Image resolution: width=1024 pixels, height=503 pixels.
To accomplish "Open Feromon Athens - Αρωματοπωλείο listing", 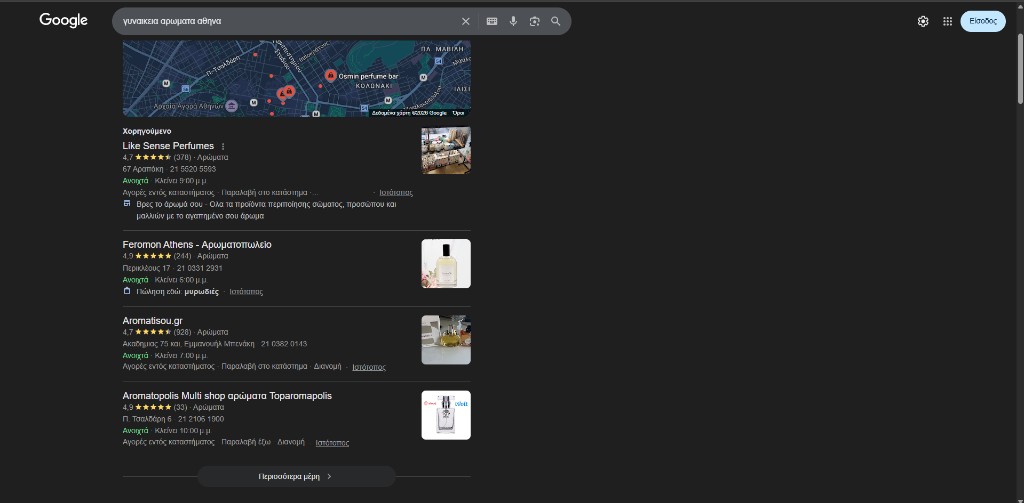I will 197,244.
